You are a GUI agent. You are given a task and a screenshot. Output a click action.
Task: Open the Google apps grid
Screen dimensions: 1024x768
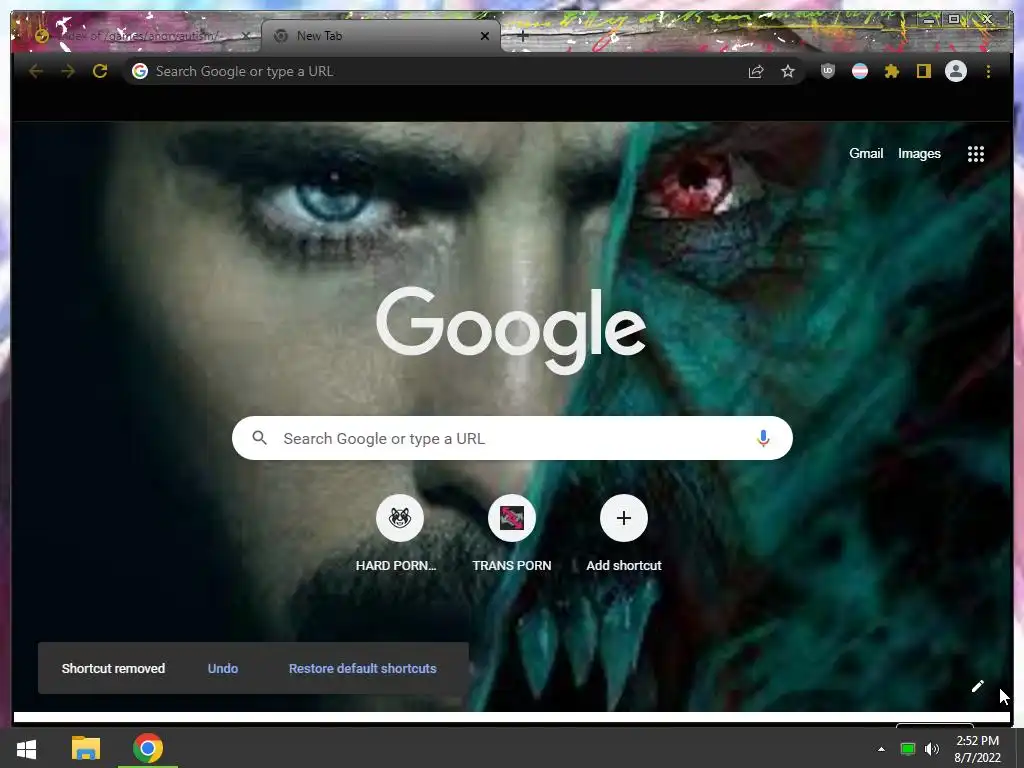976,154
